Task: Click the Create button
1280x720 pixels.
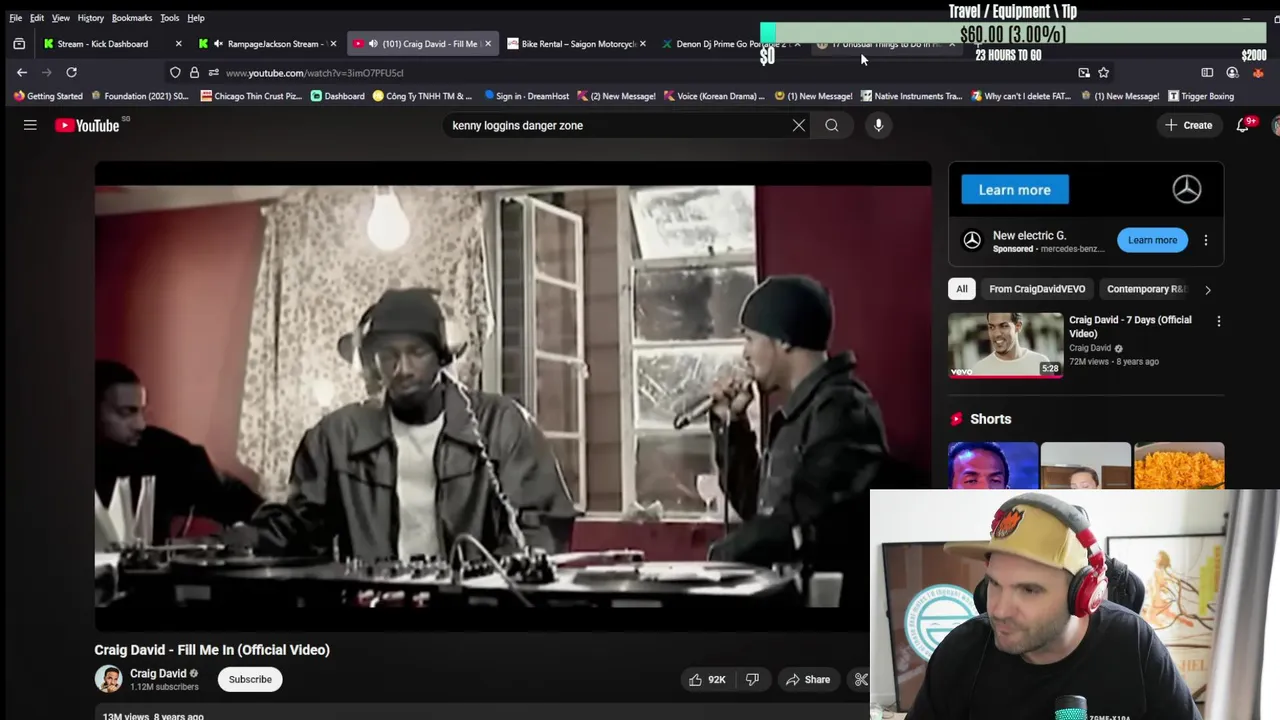Action: point(1188,125)
